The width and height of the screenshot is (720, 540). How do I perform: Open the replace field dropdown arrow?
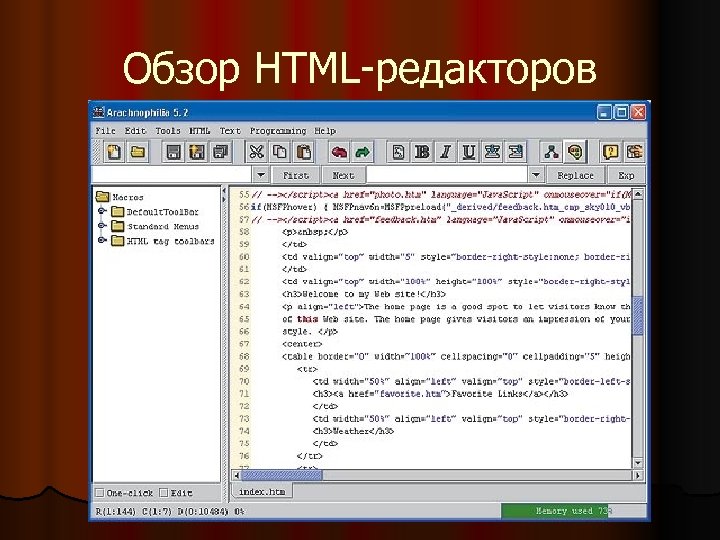(x=535, y=175)
